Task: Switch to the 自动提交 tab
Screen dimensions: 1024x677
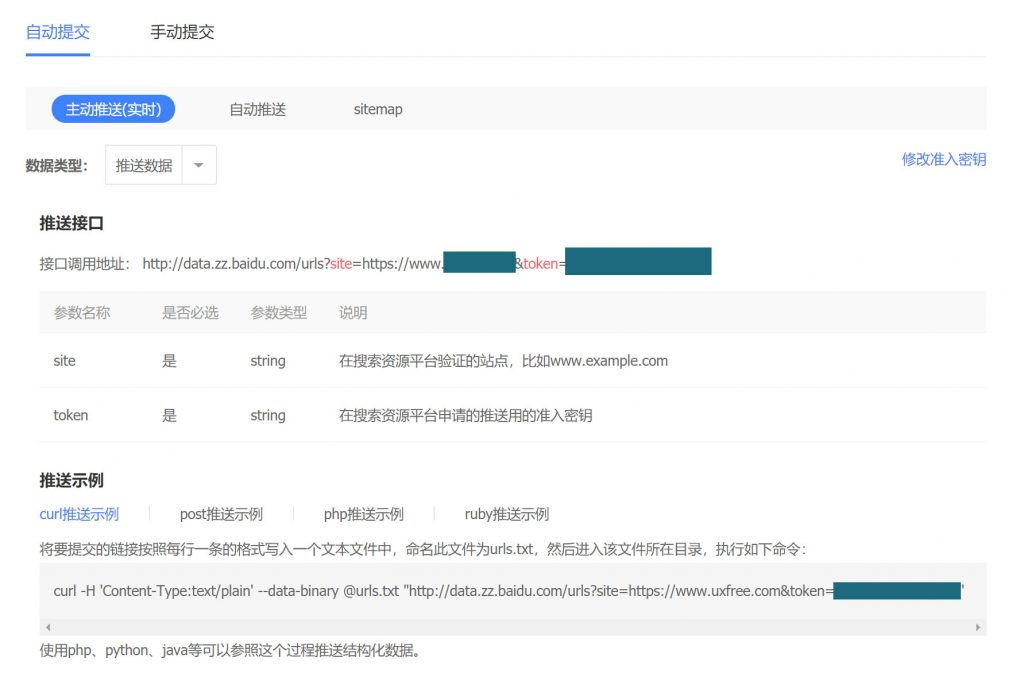Action: coord(57,32)
